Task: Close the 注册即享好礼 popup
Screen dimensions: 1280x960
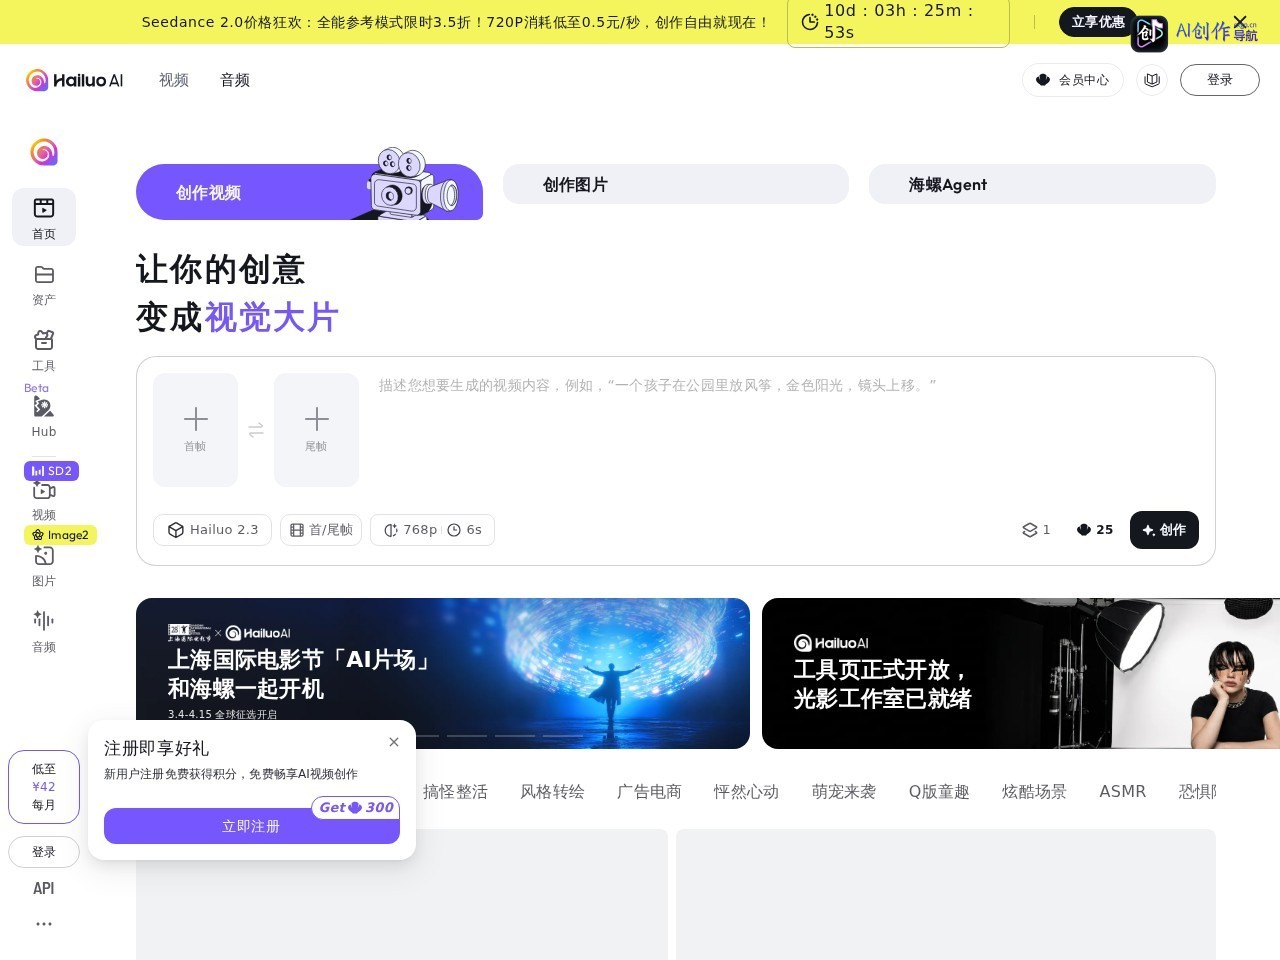Action: tap(394, 742)
